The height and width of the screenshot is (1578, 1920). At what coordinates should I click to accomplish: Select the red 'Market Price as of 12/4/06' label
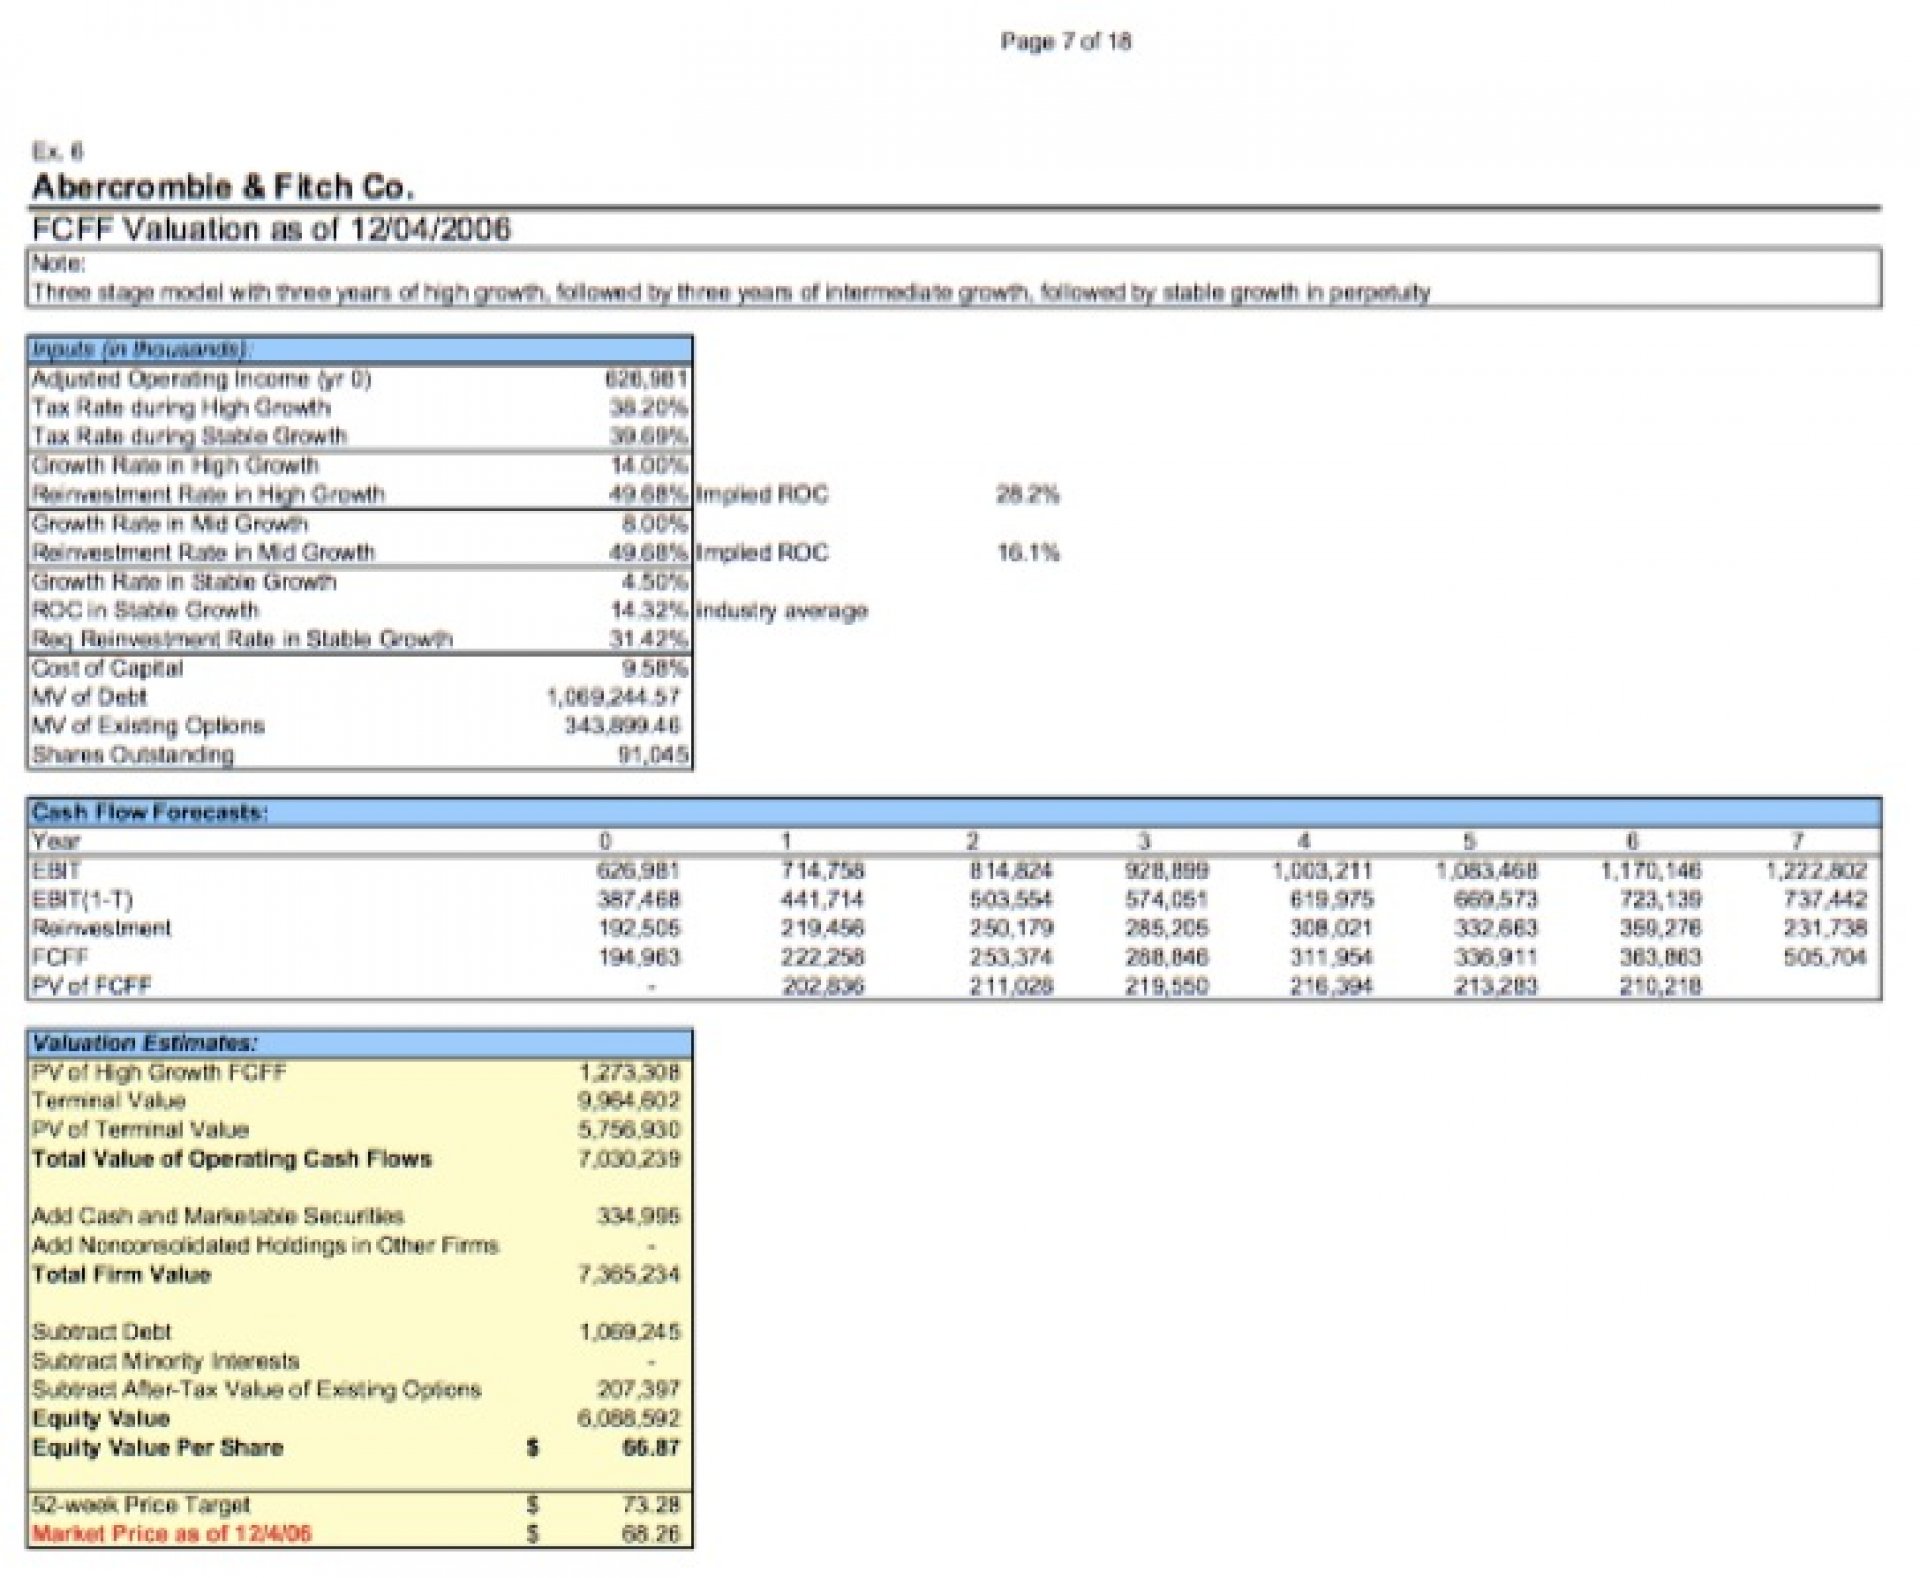(x=172, y=1533)
